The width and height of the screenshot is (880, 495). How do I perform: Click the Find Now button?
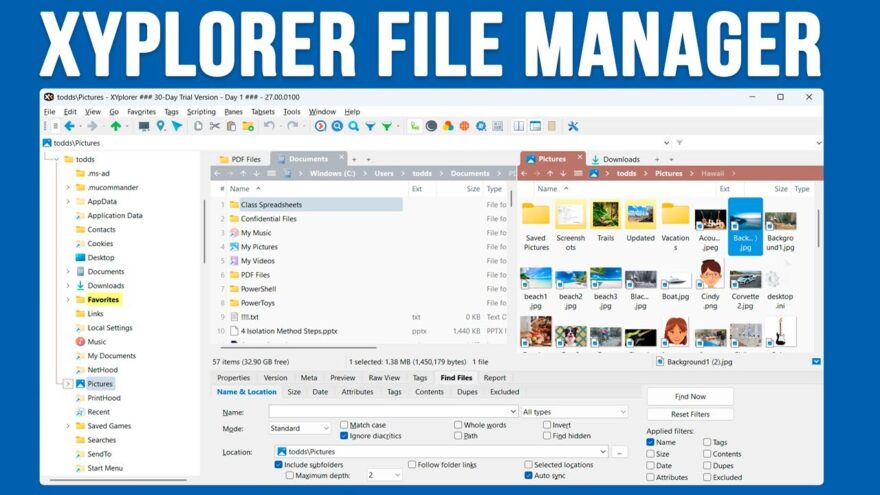click(690, 396)
